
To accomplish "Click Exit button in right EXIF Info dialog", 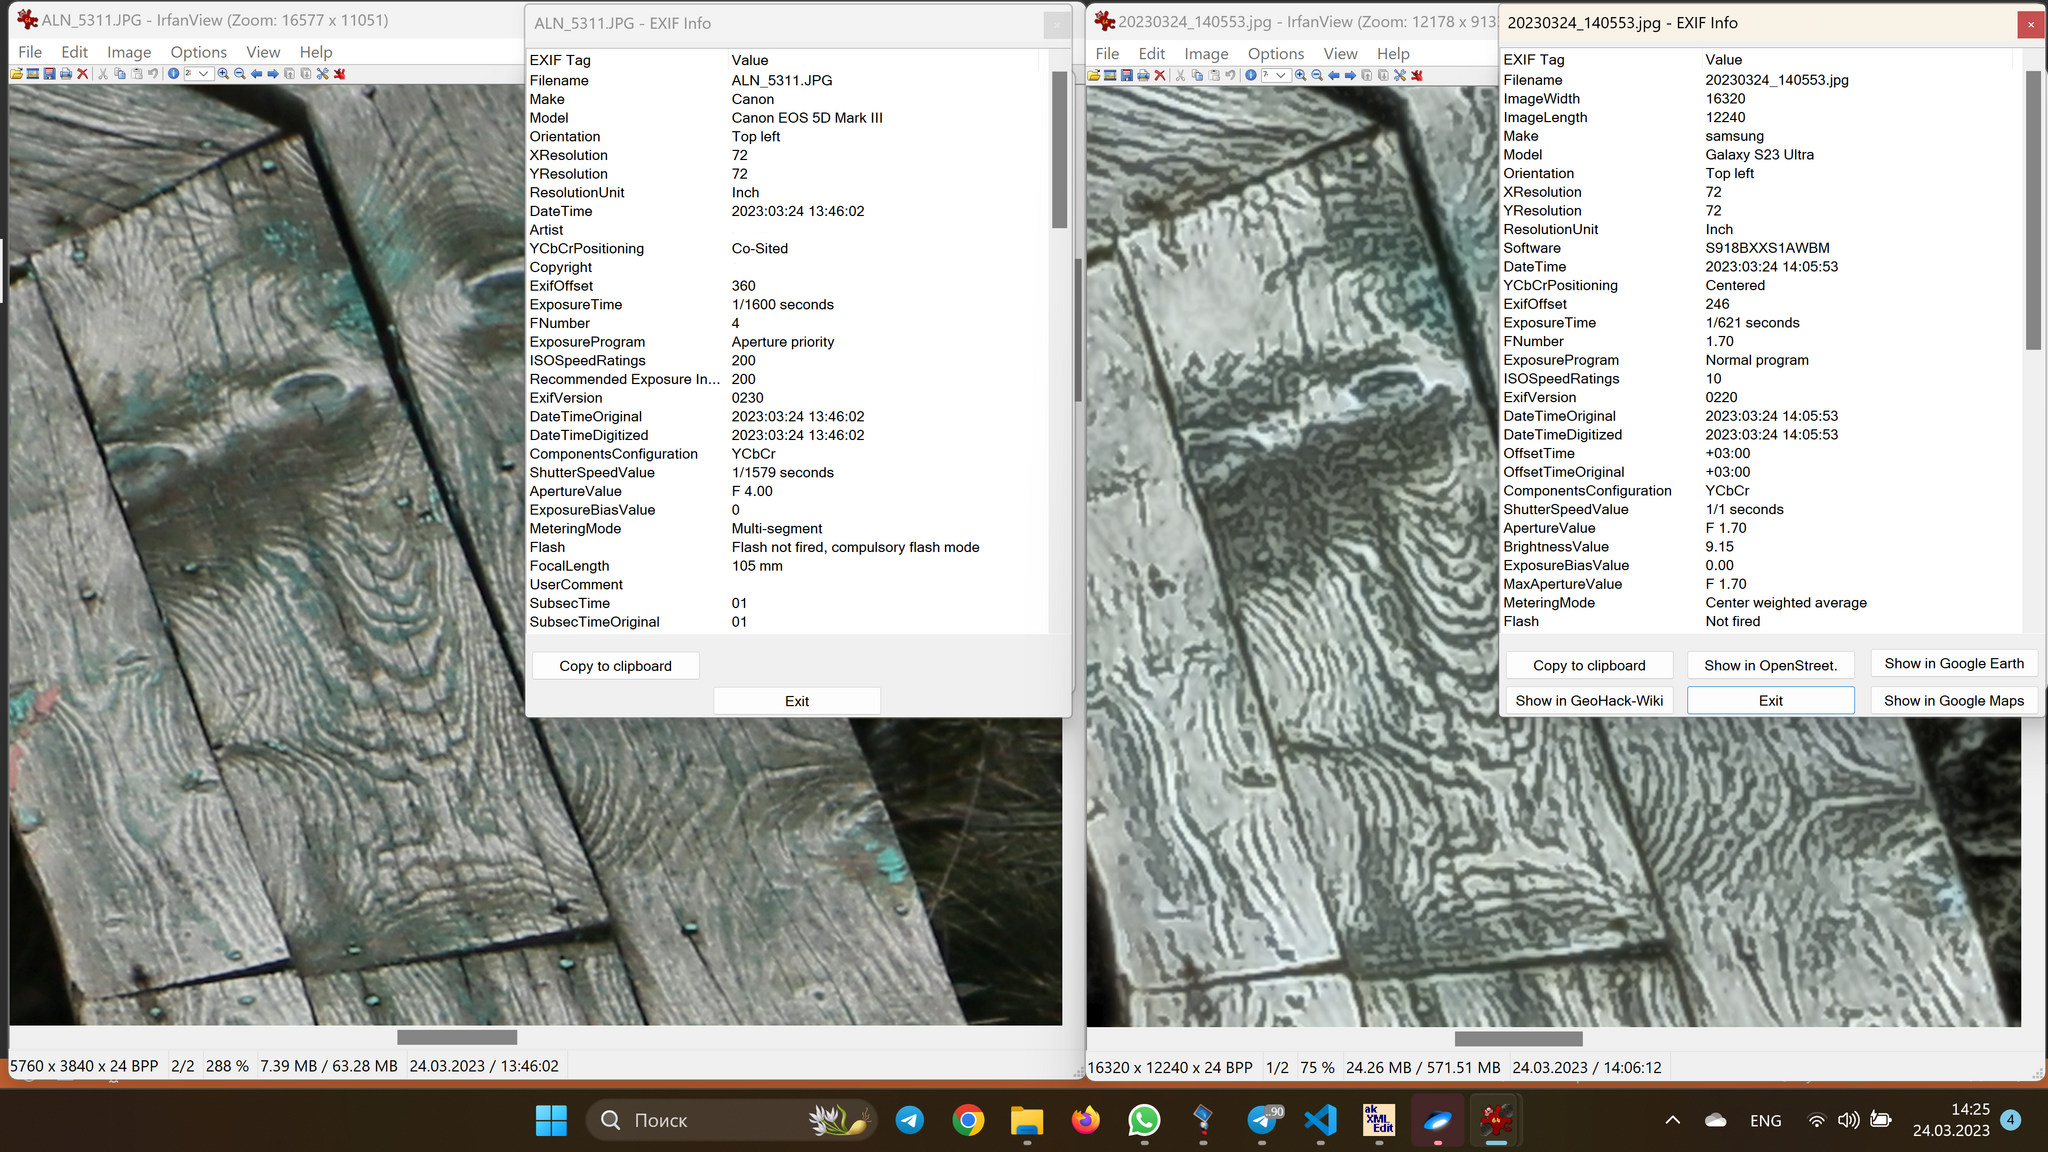I will coord(1771,699).
